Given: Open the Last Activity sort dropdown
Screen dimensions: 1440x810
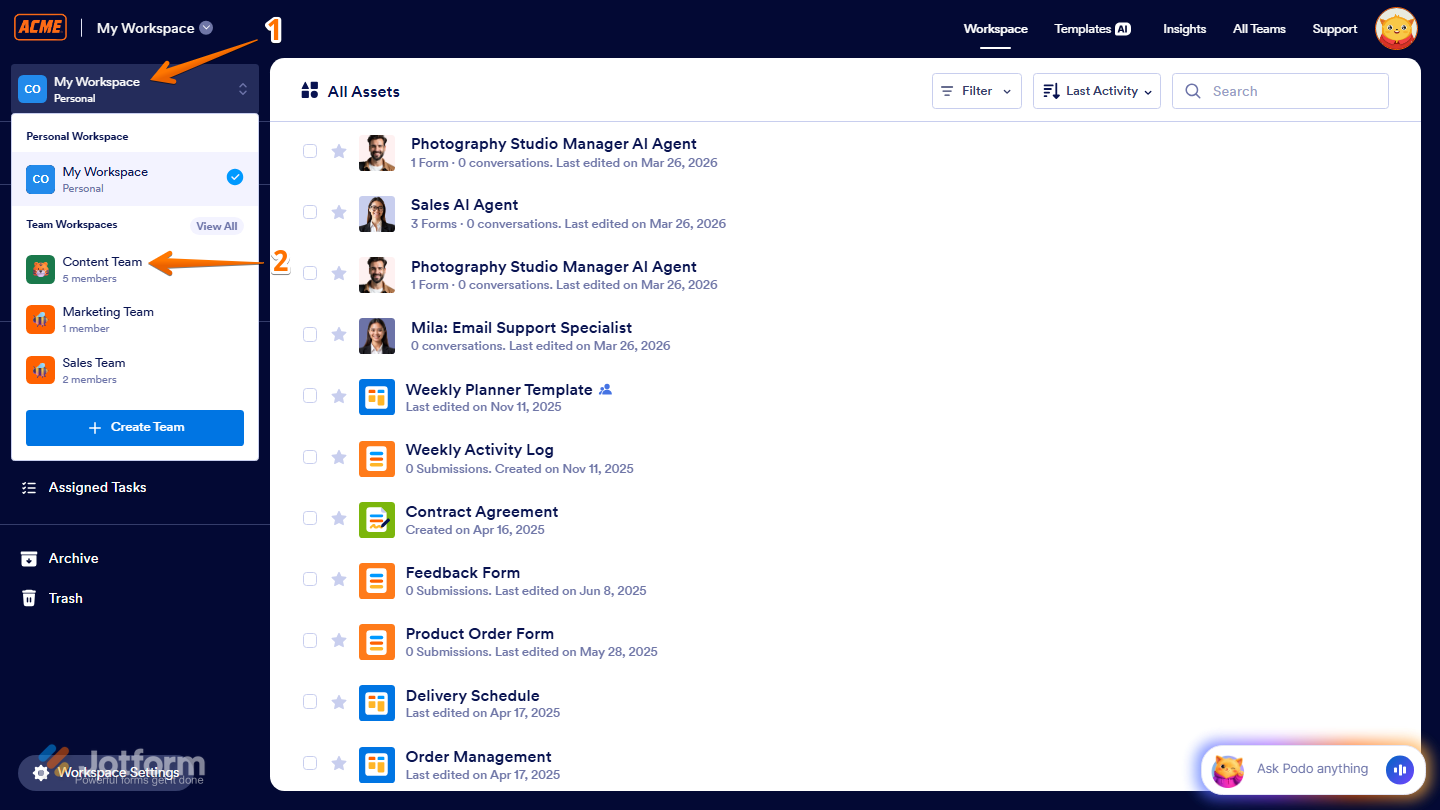Looking at the screenshot, I should [x=1096, y=90].
